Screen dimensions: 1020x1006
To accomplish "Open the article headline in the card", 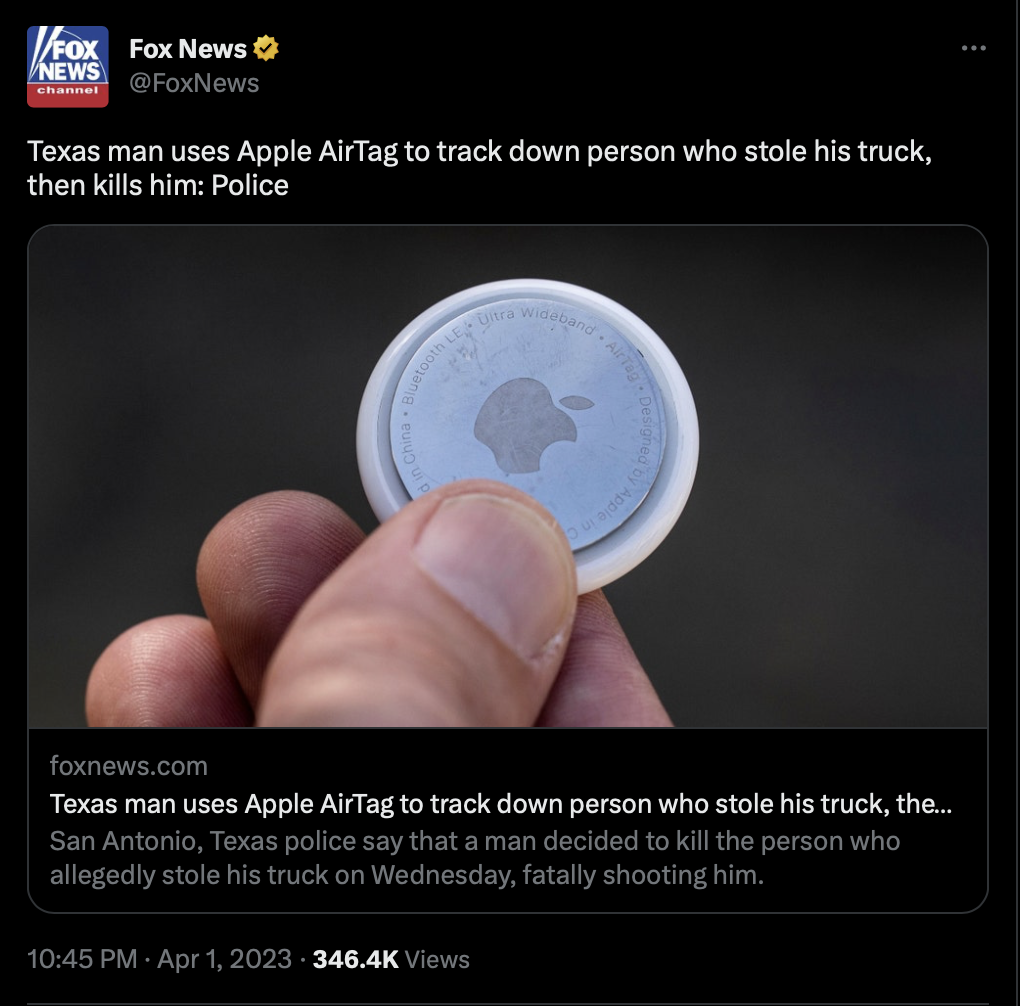I will point(500,804).
